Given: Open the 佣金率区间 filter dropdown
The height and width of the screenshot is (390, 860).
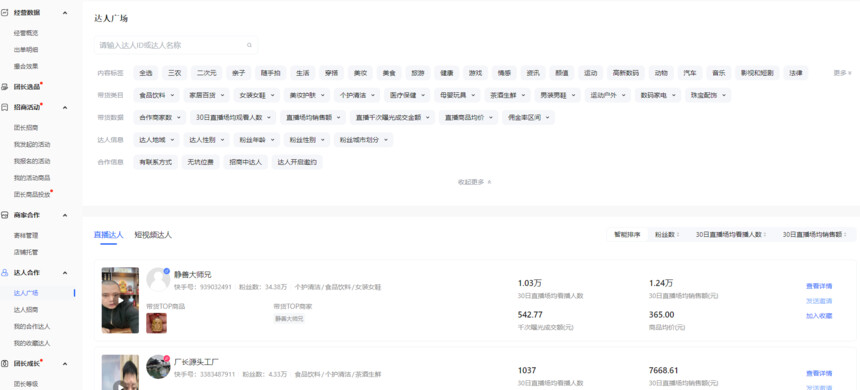Looking at the screenshot, I should [x=528, y=117].
